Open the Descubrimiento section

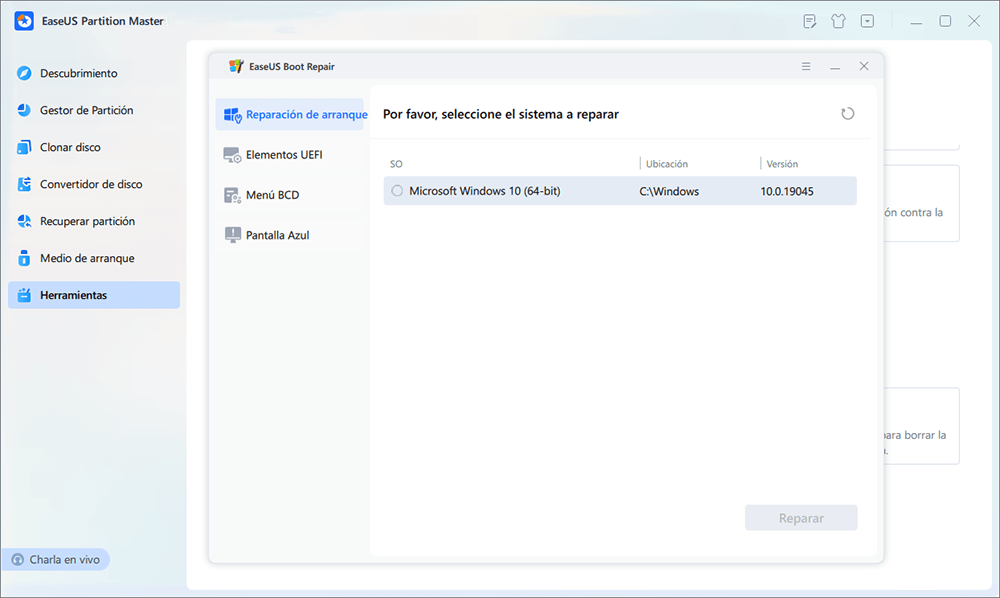(x=94, y=73)
